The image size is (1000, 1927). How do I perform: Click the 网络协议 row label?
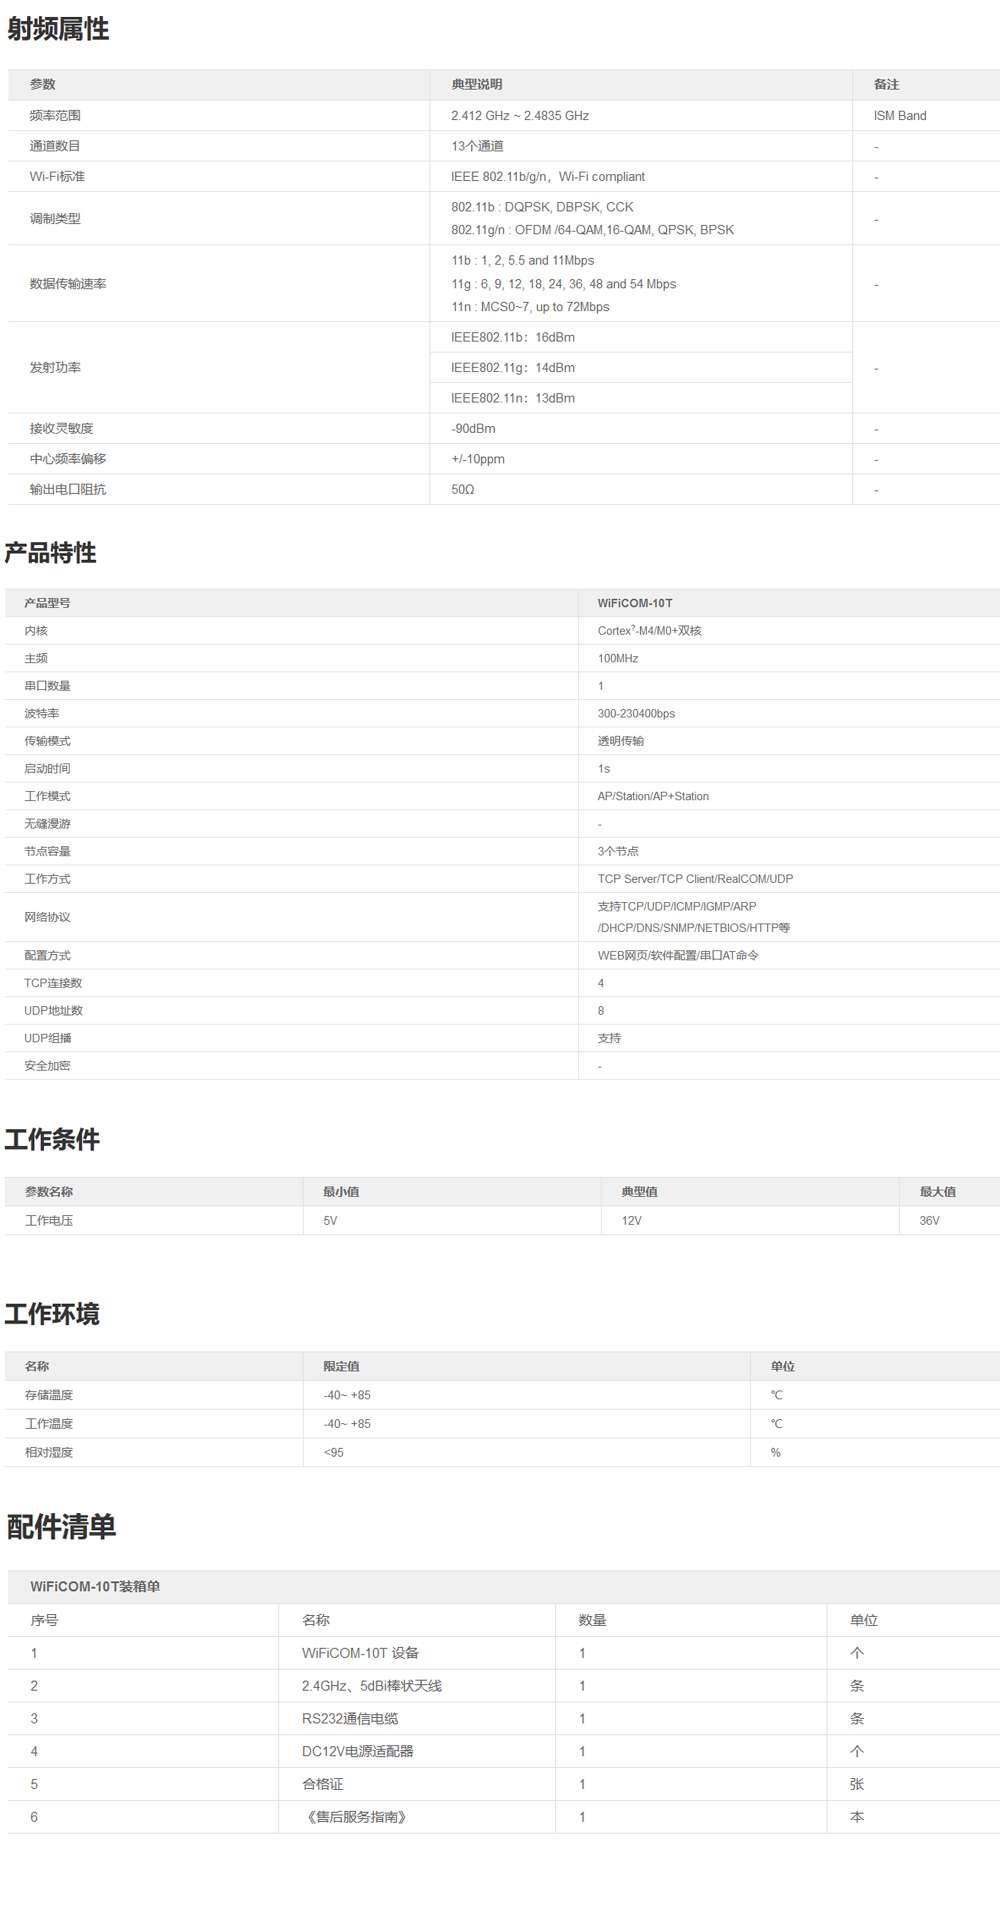point(48,917)
